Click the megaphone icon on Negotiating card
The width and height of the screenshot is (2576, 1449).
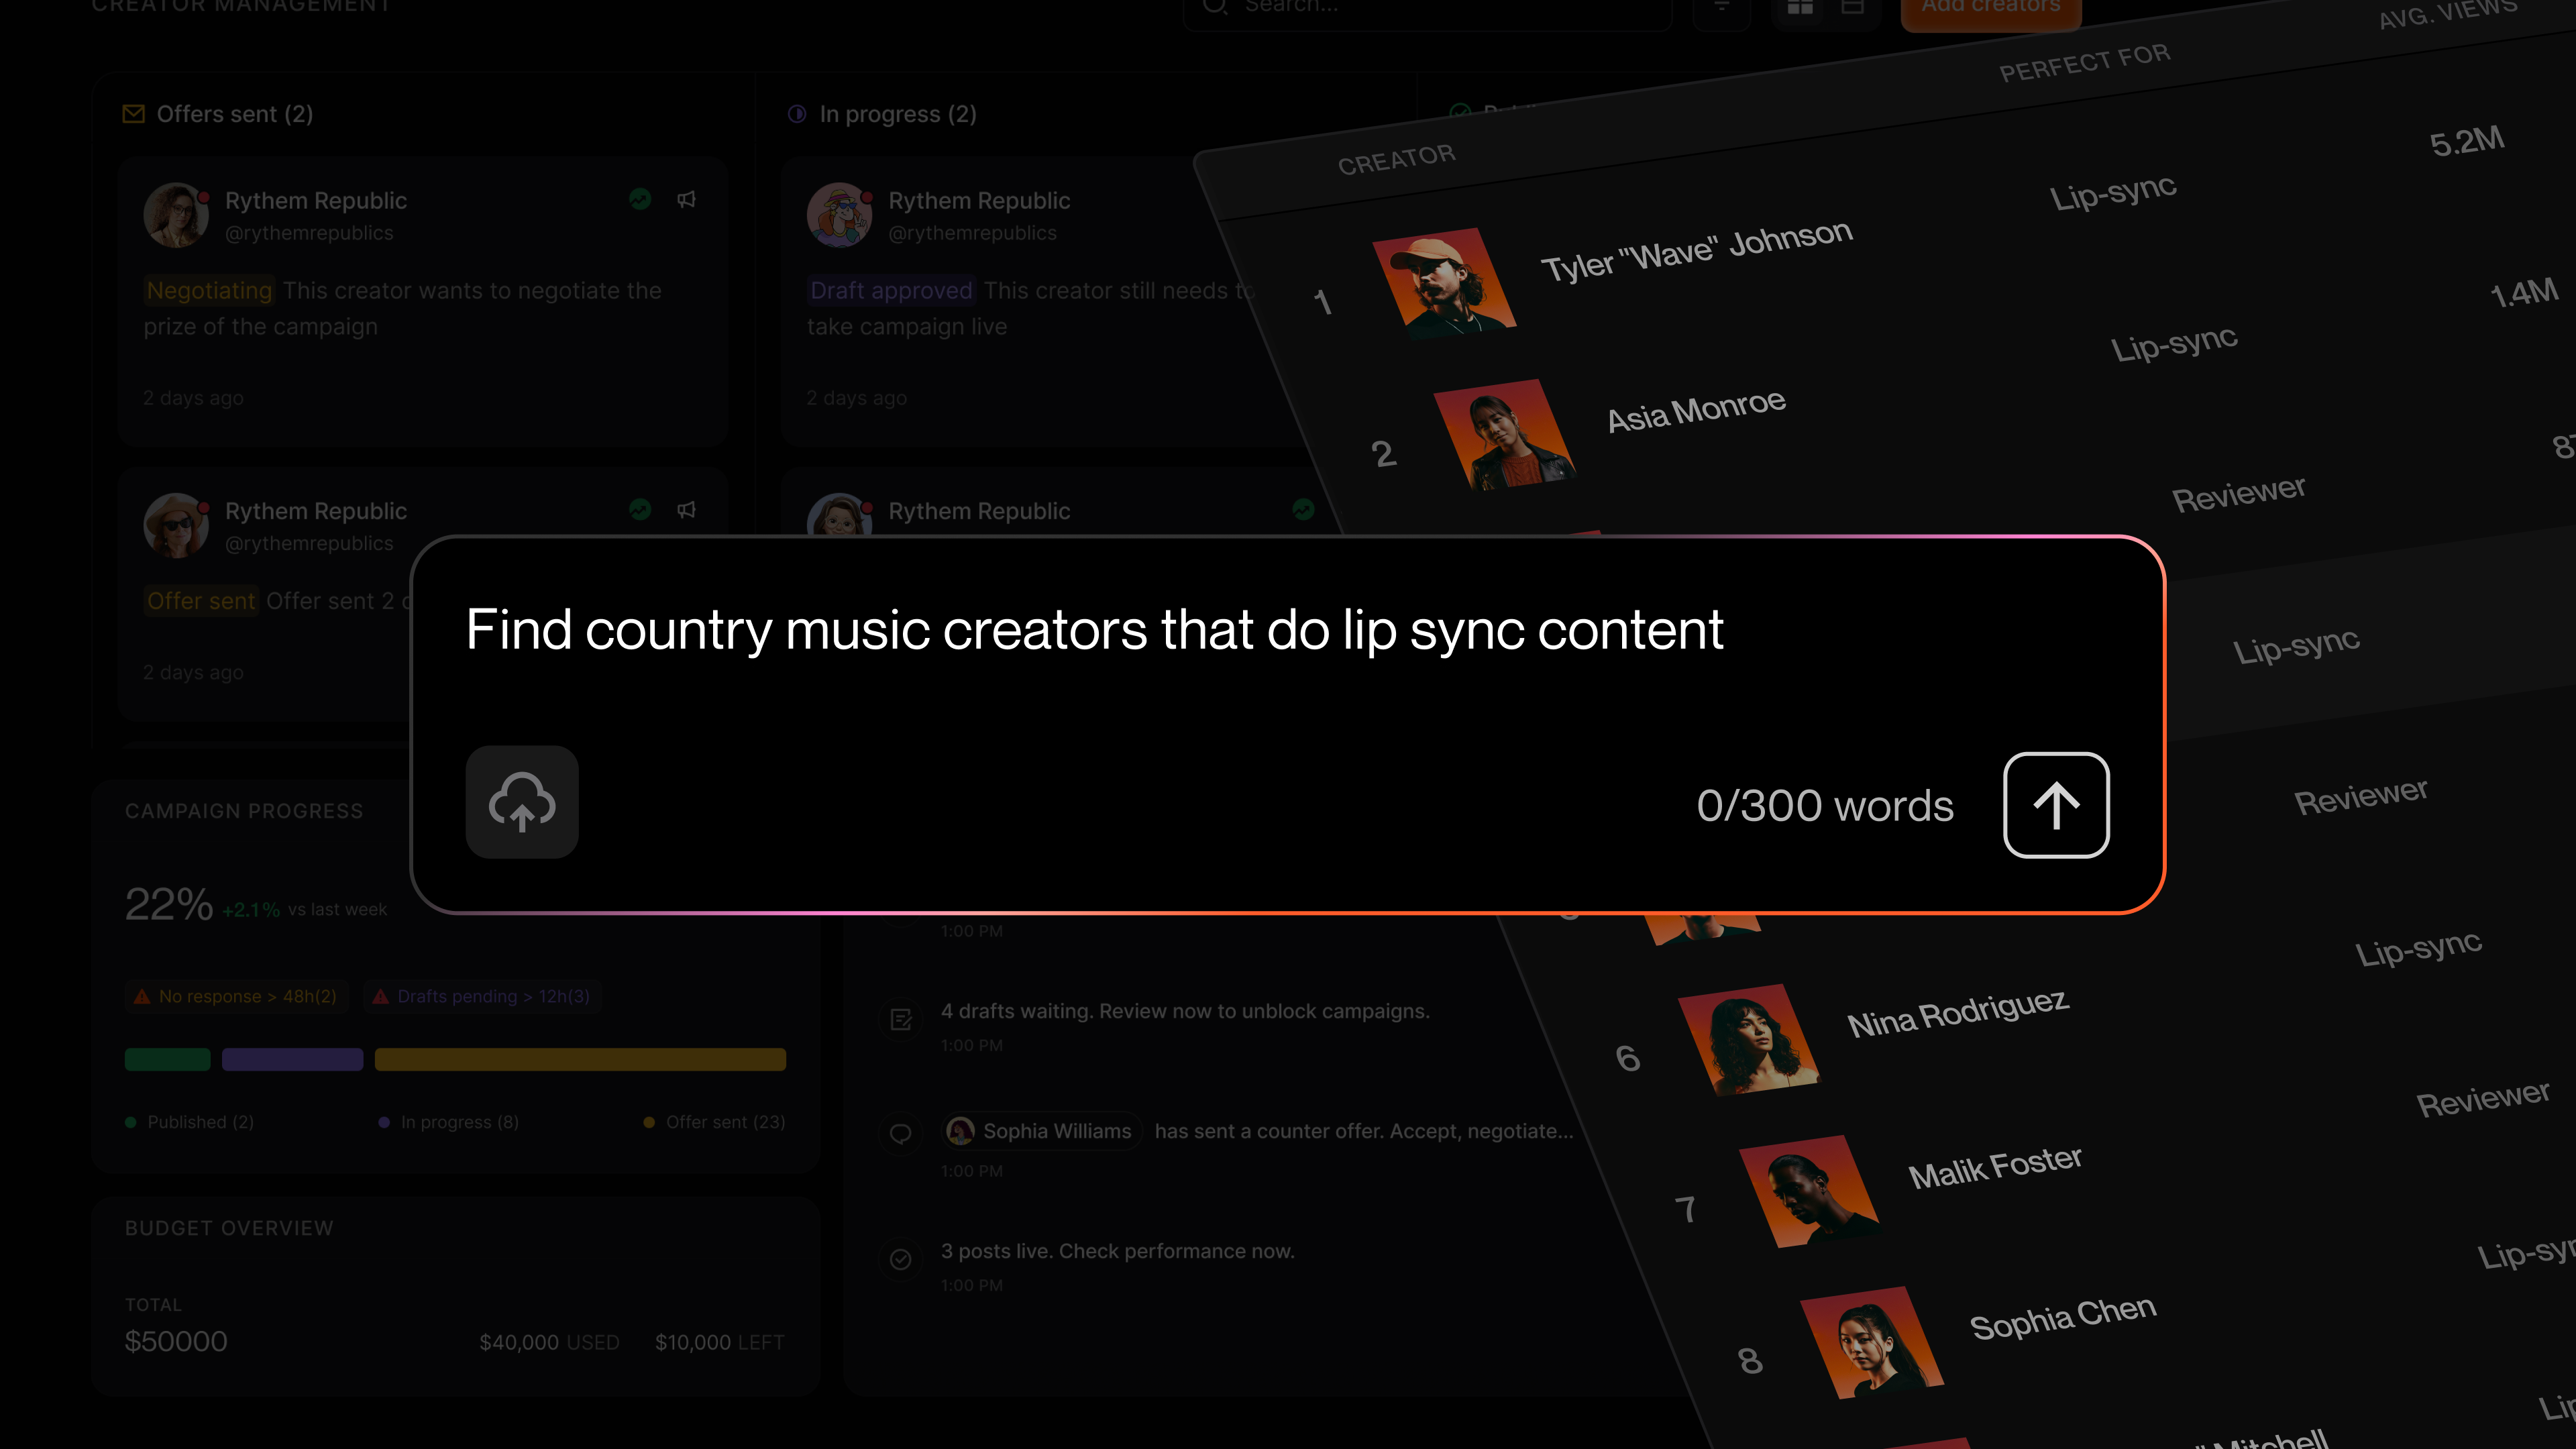point(686,199)
